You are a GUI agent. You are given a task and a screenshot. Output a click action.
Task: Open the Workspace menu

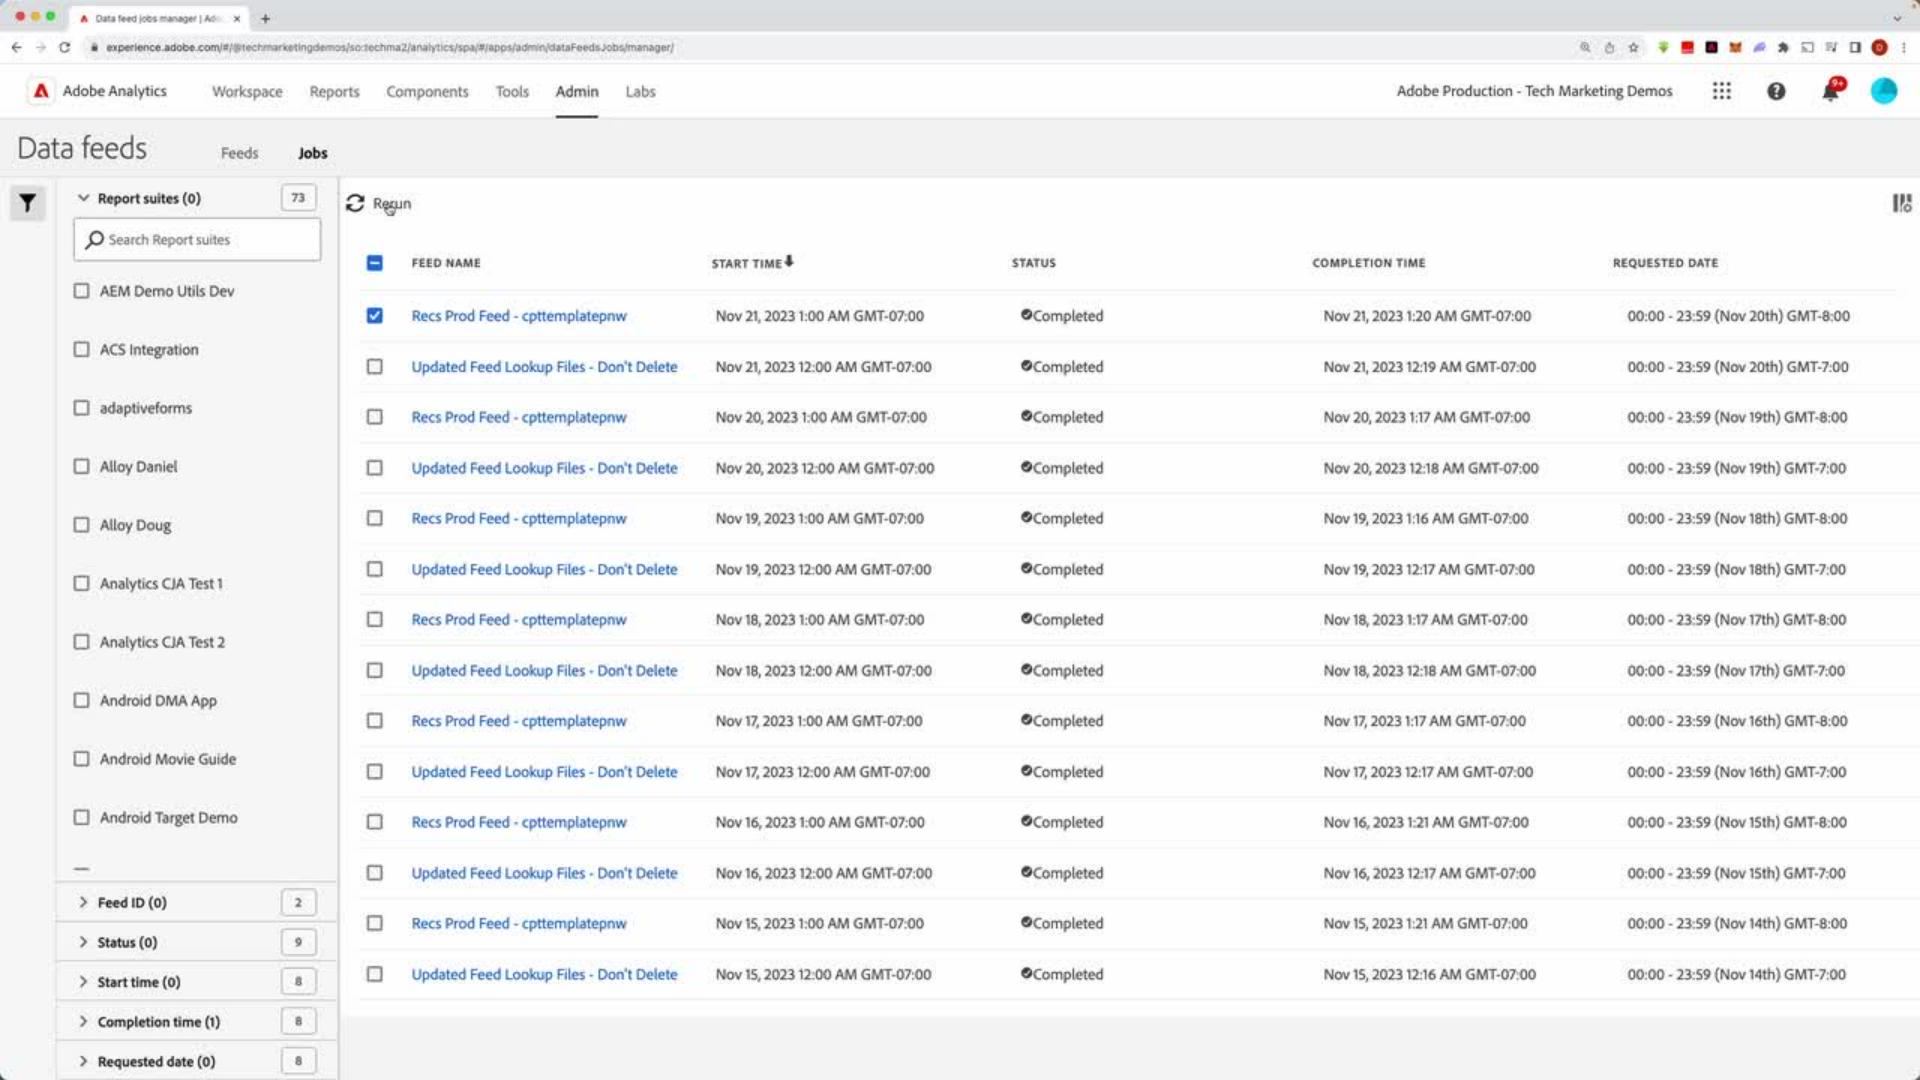[x=246, y=91]
